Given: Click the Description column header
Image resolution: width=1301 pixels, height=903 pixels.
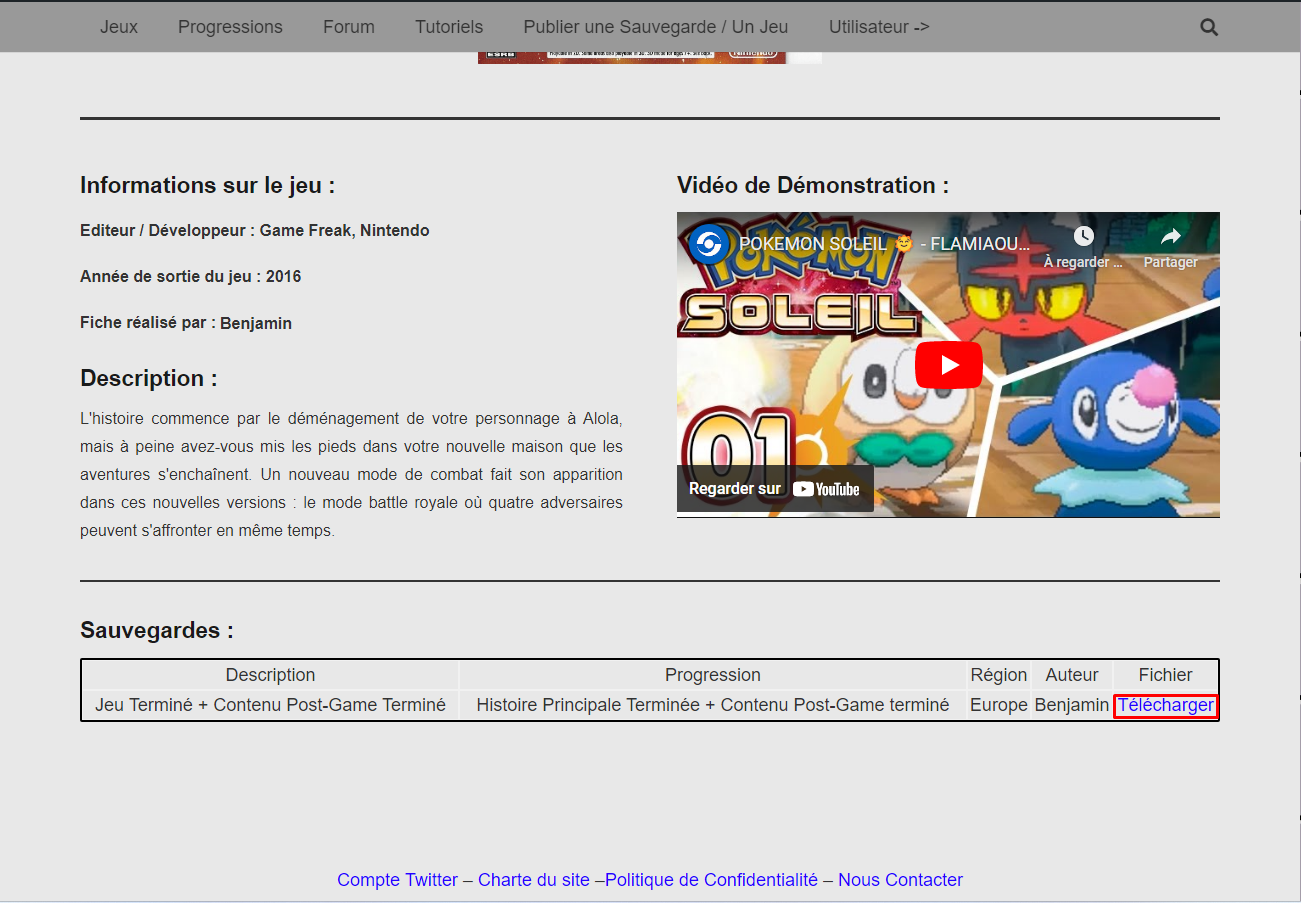Looking at the screenshot, I should pyautogui.click(x=270, y=675).
